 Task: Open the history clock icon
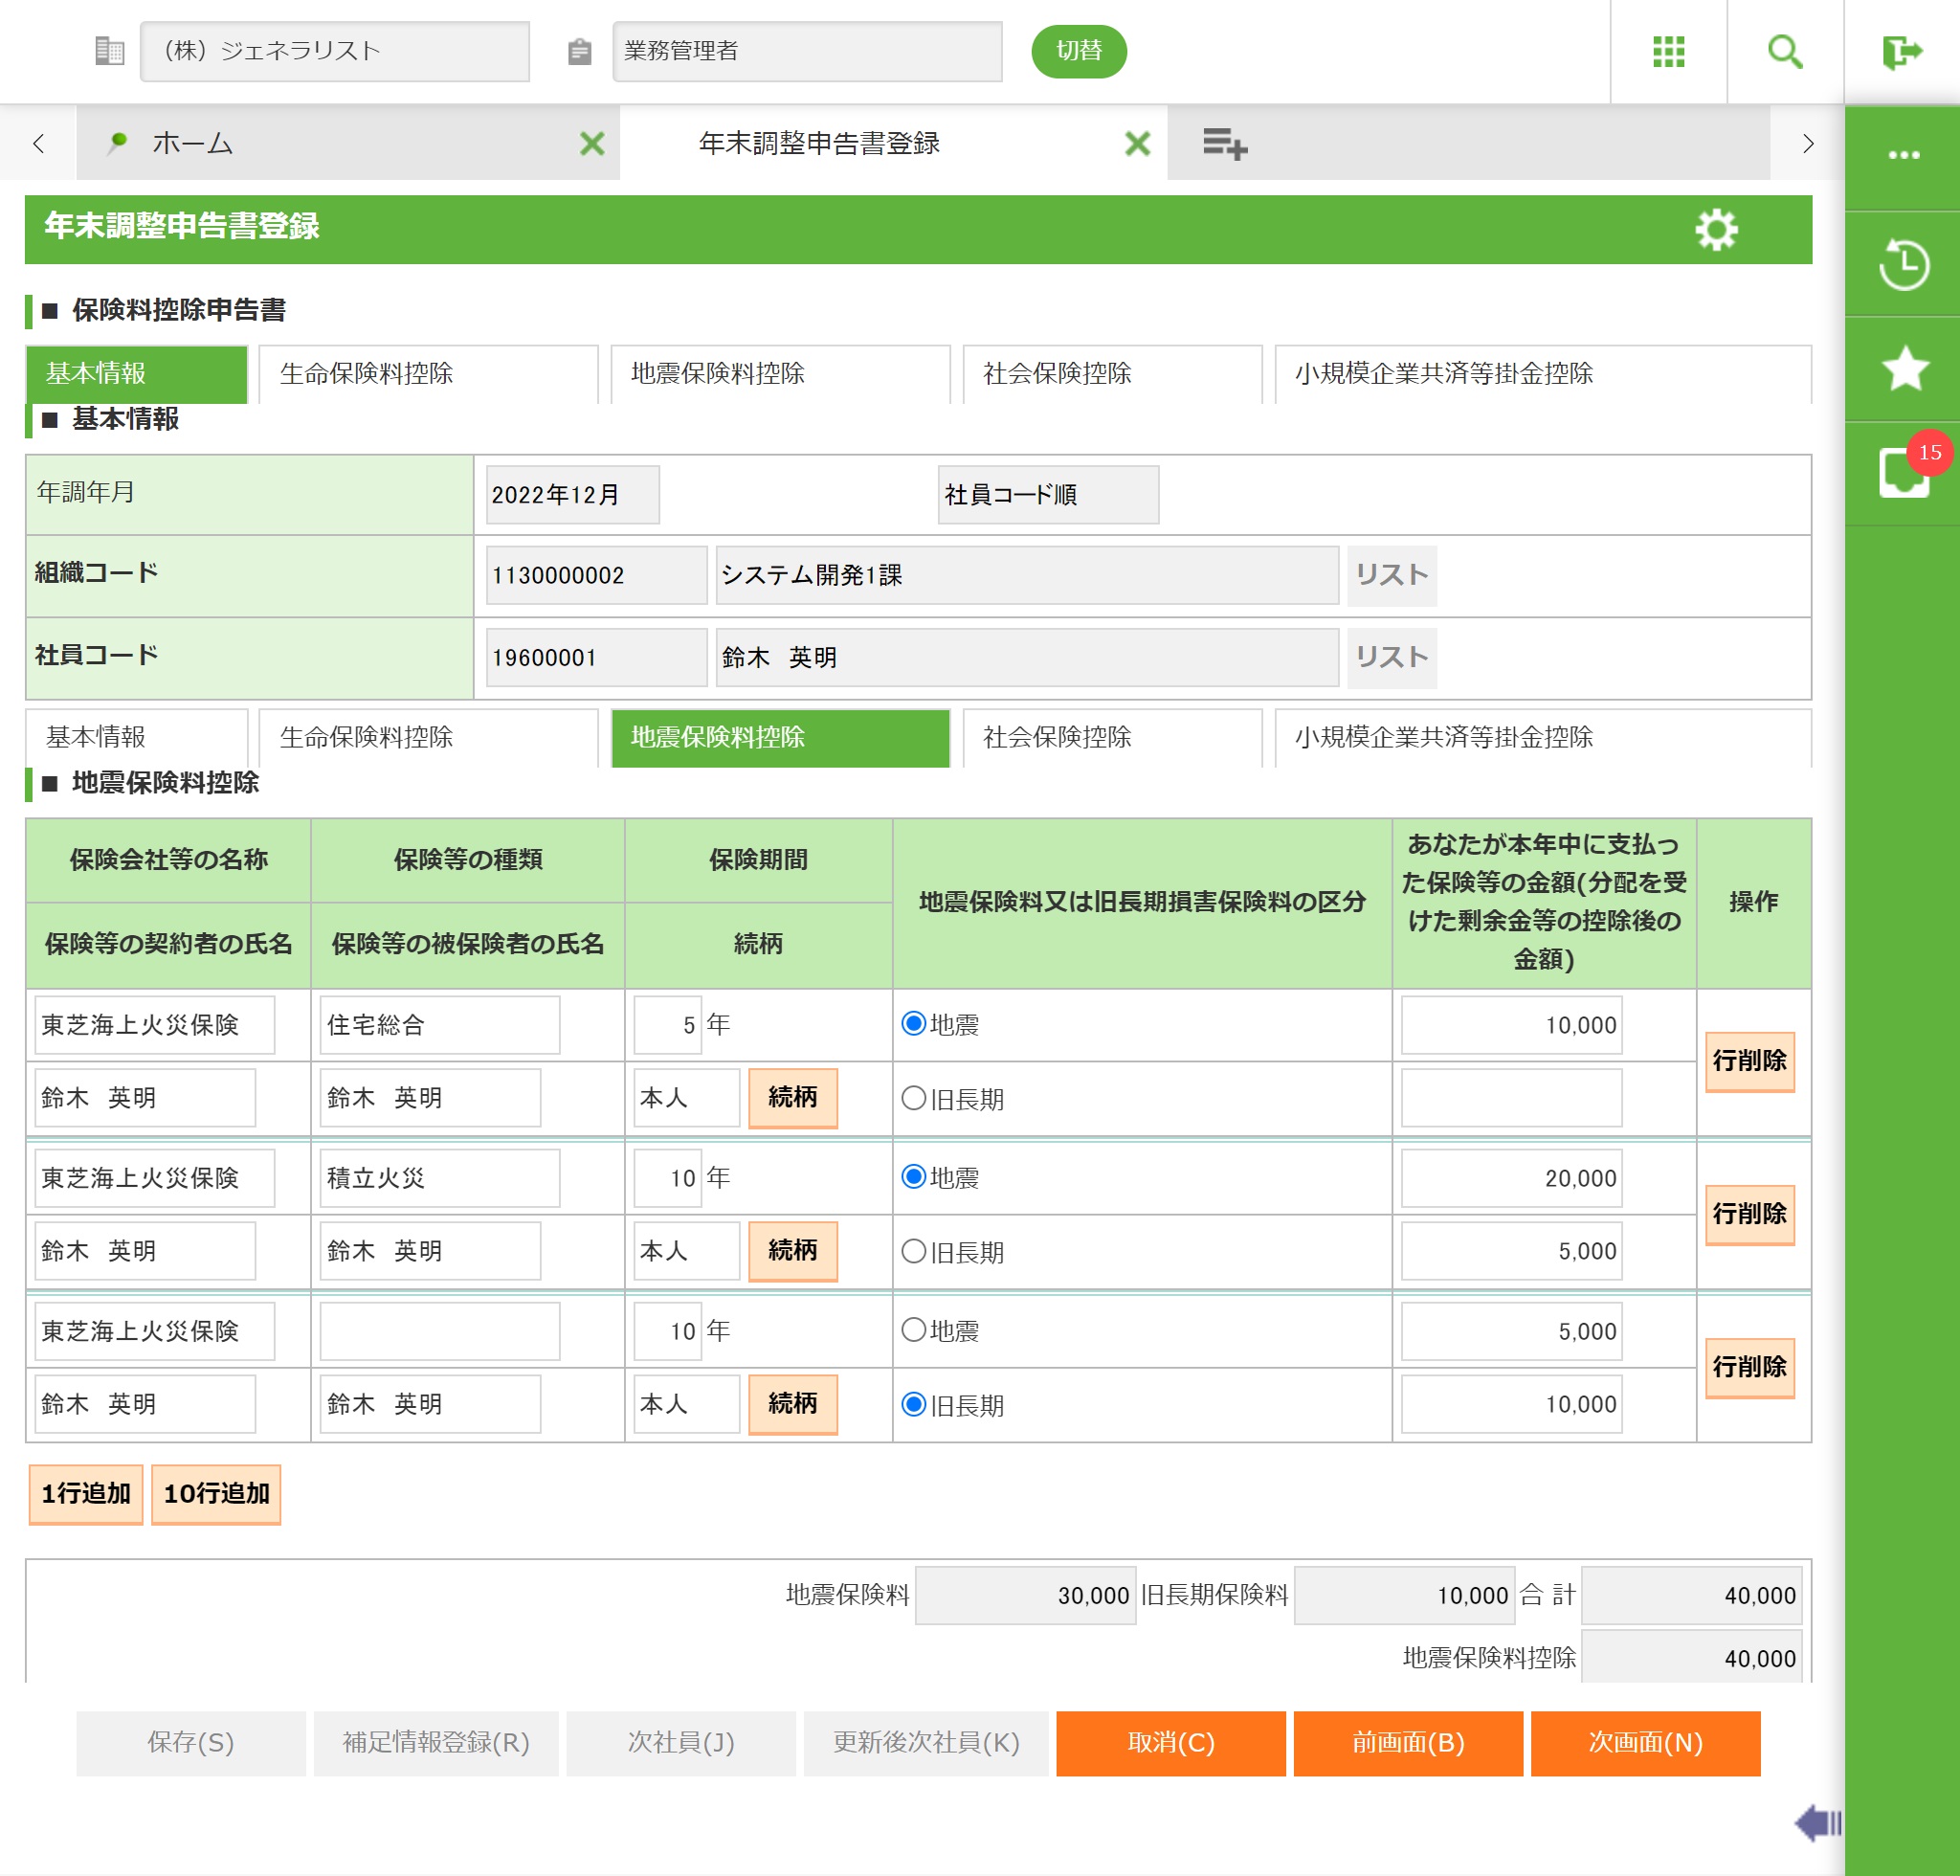1903,265
